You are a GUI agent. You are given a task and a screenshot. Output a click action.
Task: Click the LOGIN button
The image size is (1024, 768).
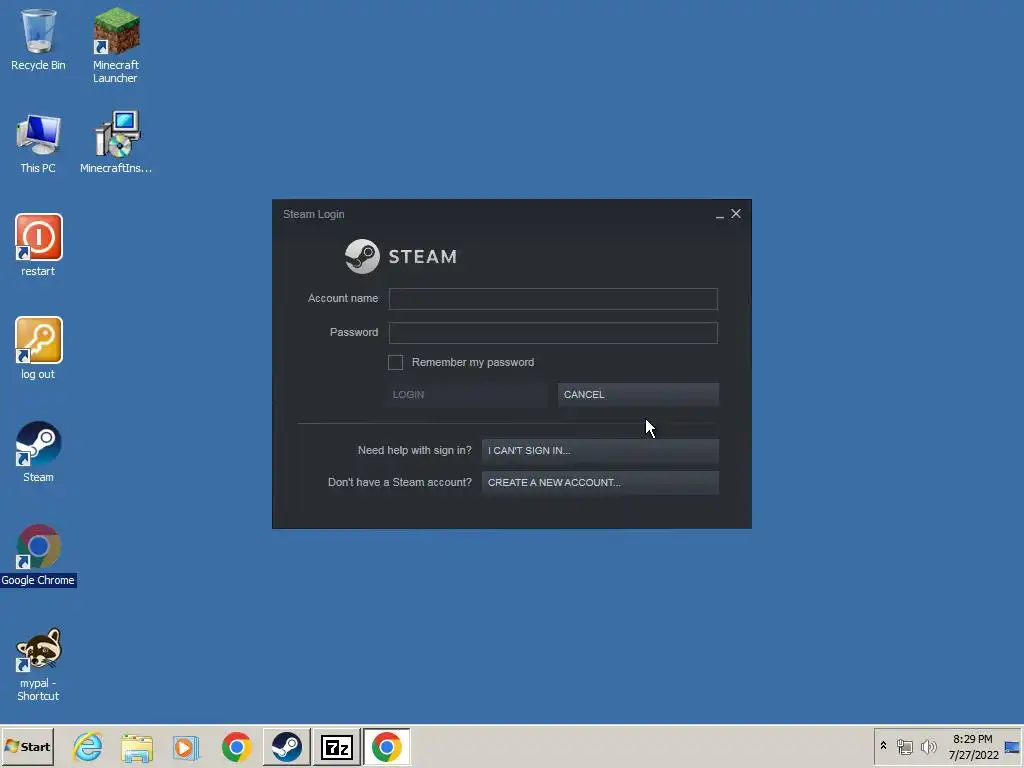click(x=466, y=394)
